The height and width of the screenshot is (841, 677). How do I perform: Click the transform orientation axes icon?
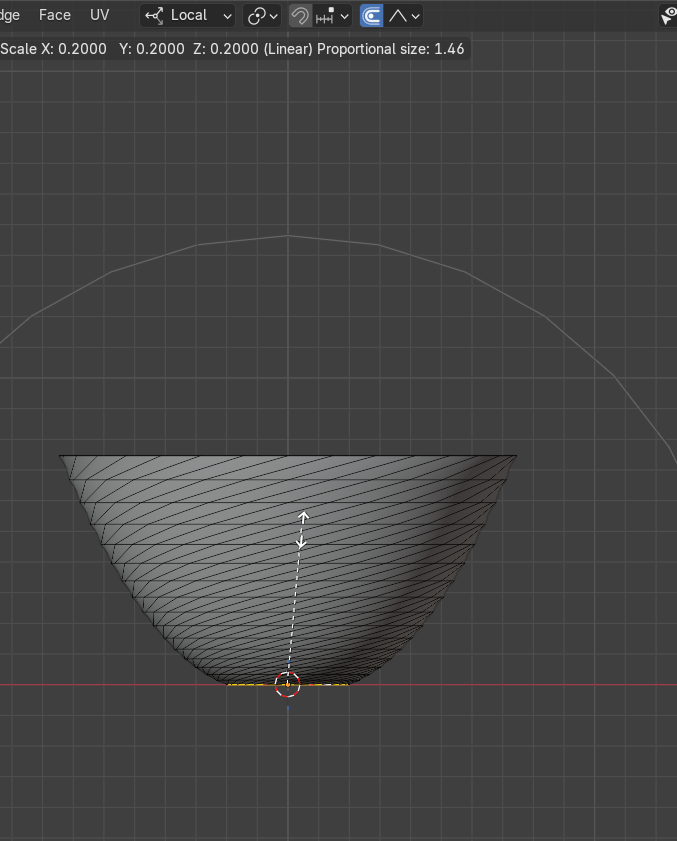154,16
